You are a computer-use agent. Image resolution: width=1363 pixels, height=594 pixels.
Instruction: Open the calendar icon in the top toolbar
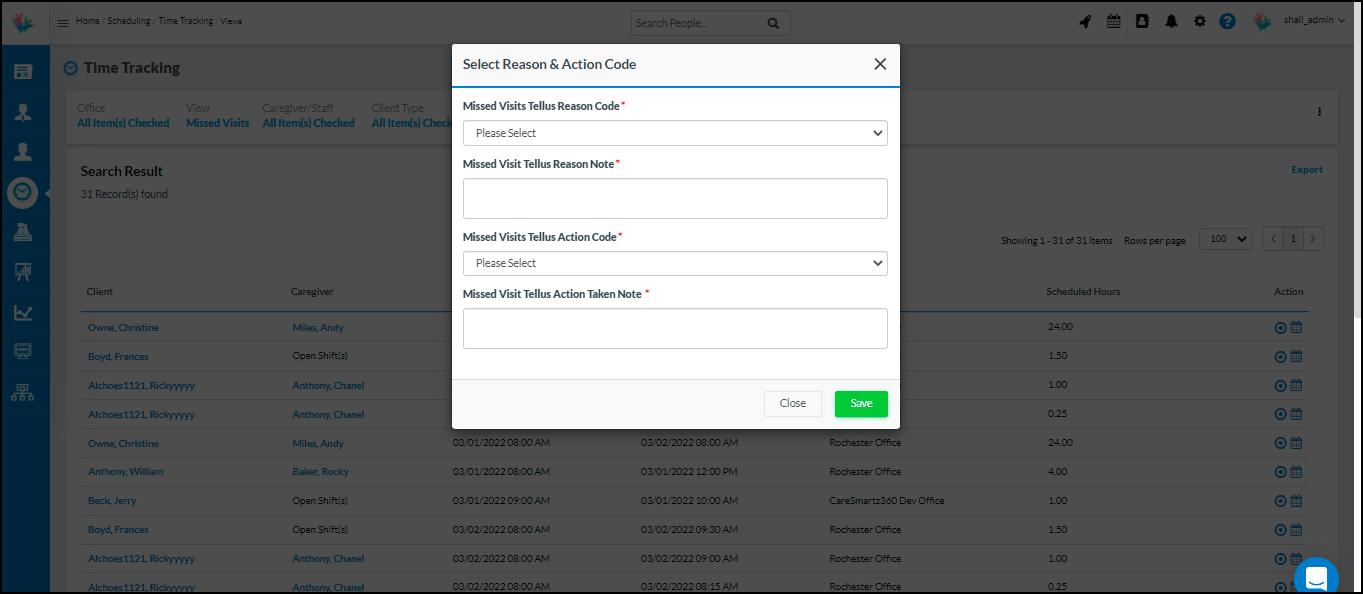(x=1113, y=20)
